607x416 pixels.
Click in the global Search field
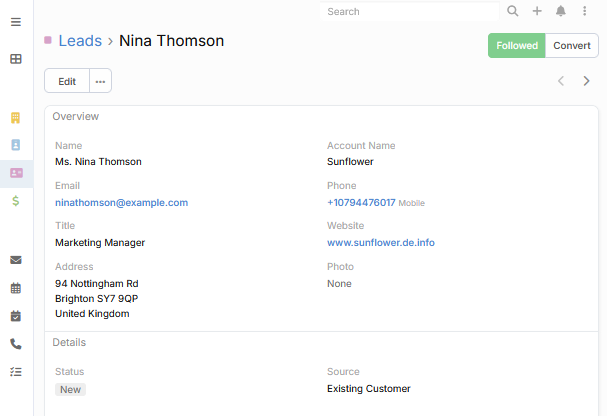coord(410,12)
